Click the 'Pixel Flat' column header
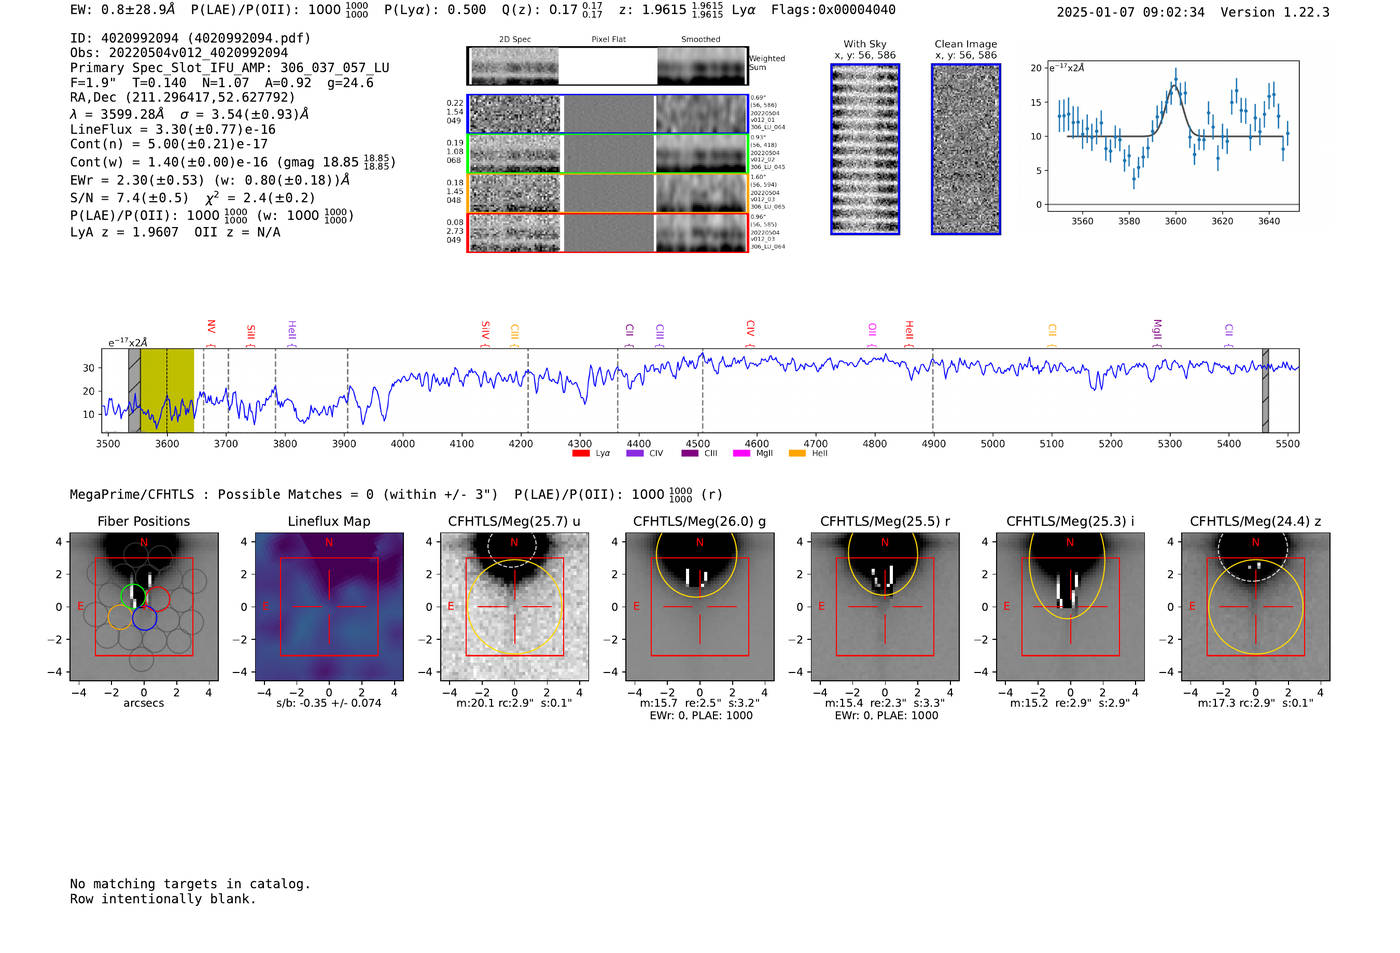The image size is (1400, 953). point(608,40)
